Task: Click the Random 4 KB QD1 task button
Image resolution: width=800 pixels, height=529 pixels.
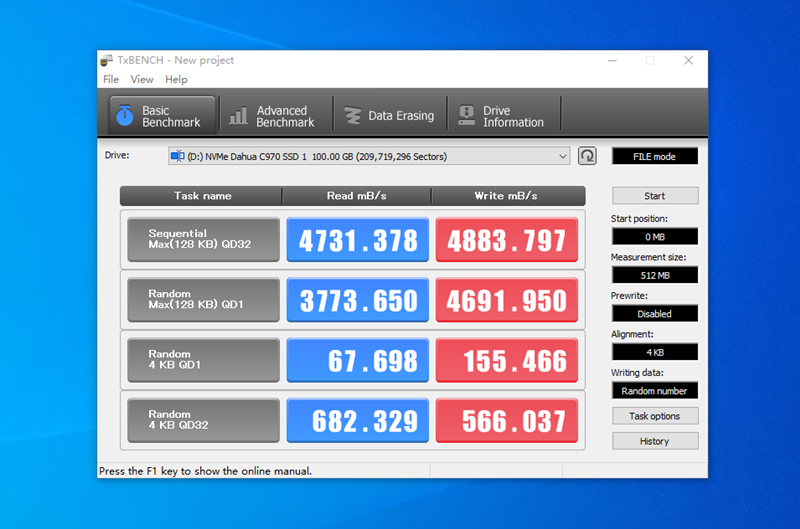Action: pos(204,360)
